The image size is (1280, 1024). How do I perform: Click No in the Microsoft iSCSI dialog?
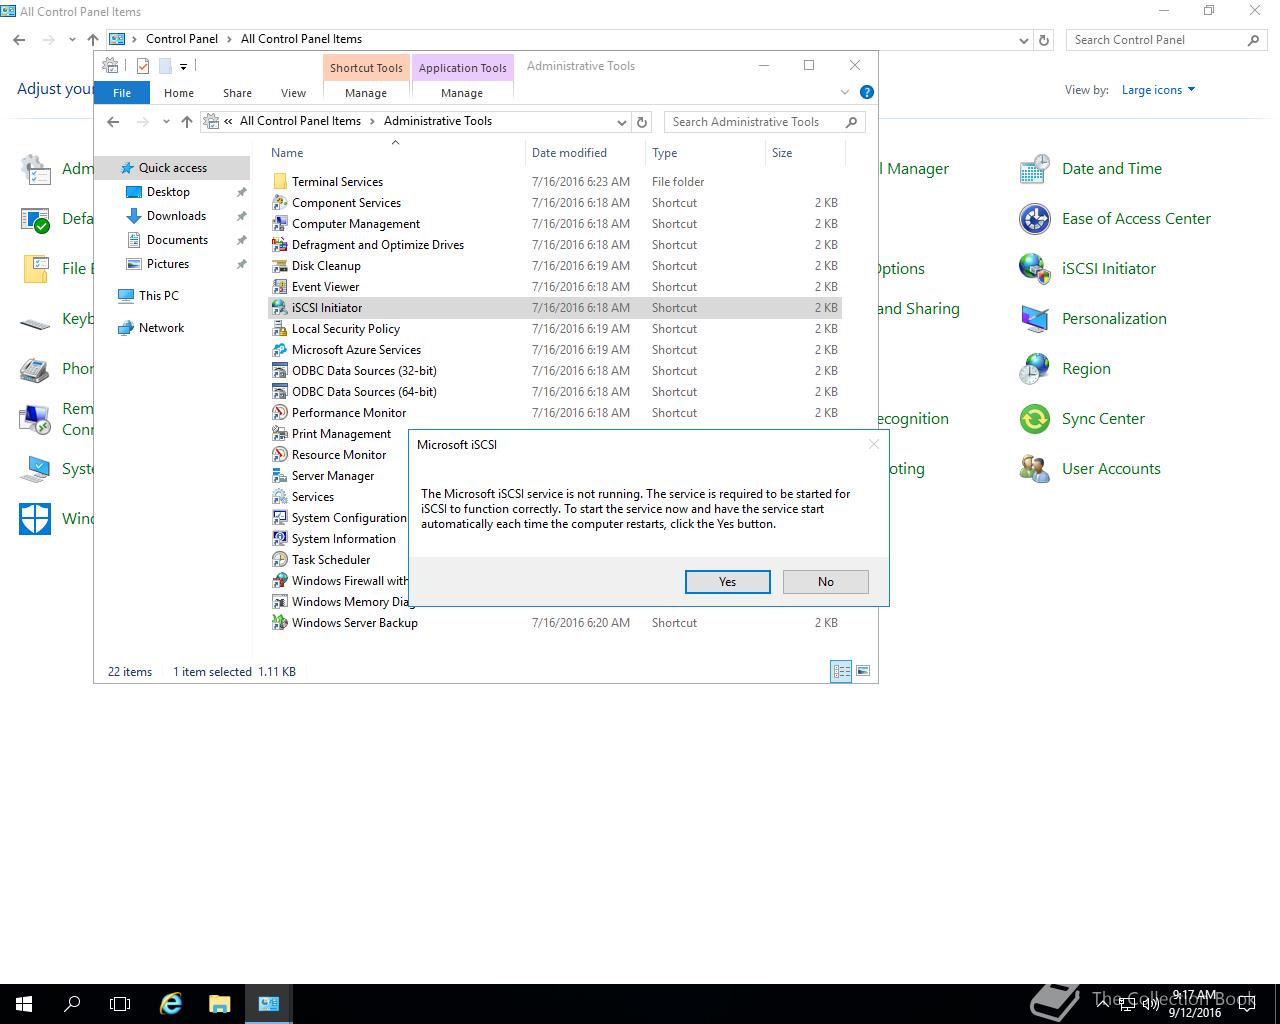click(x=825, y=582)
